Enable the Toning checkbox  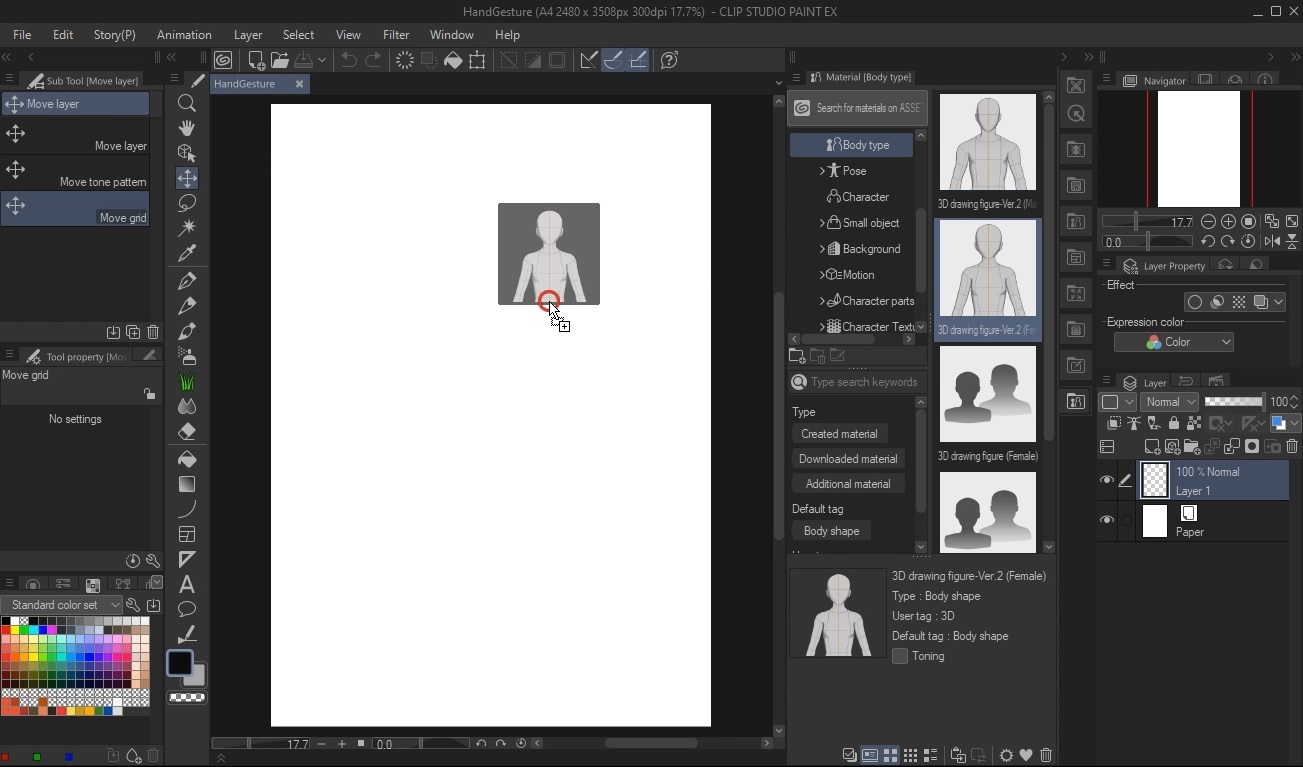click(x=900, y=656)
